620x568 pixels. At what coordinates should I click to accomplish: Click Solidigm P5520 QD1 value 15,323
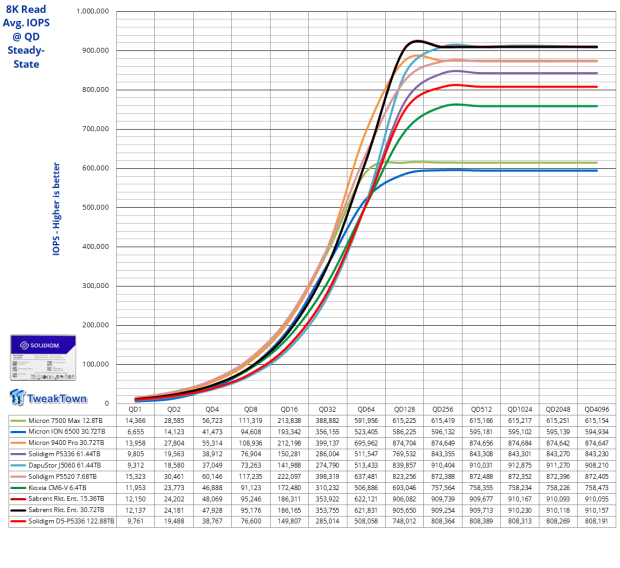pos(135,477)
